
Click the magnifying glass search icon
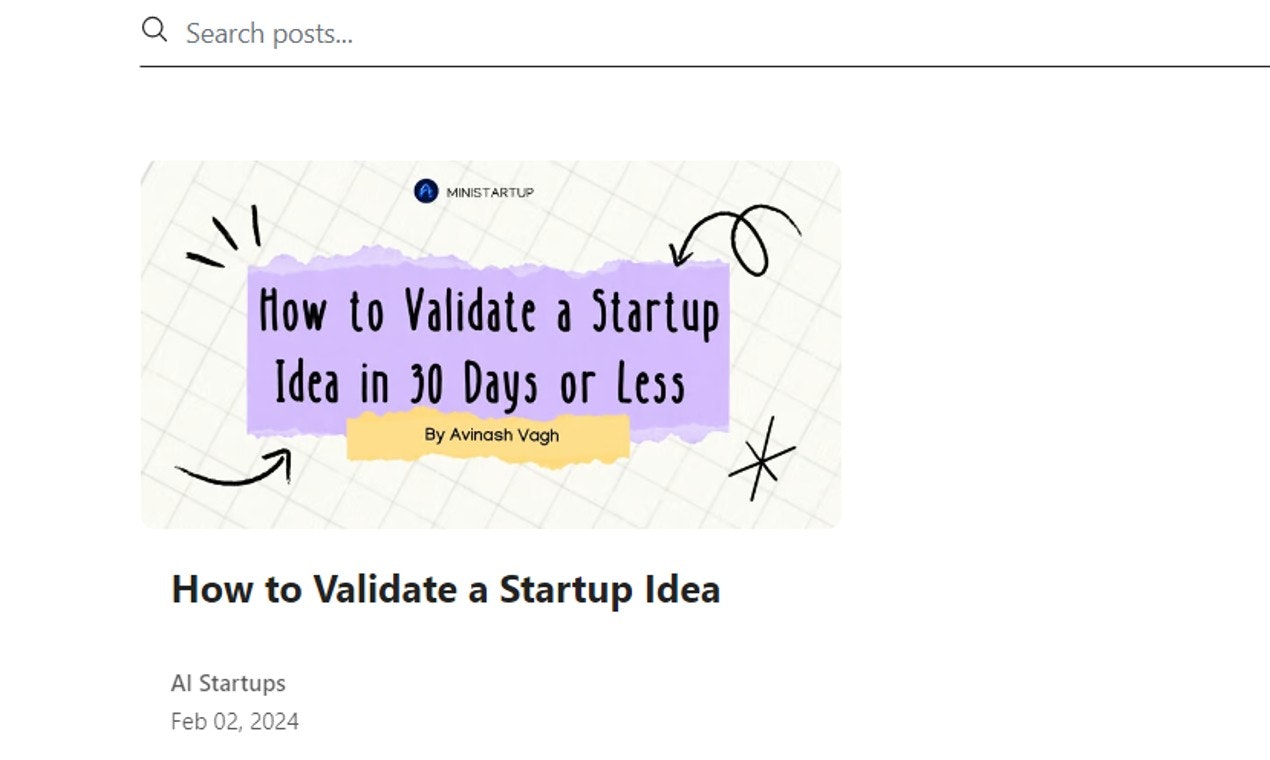pos(154,29)
